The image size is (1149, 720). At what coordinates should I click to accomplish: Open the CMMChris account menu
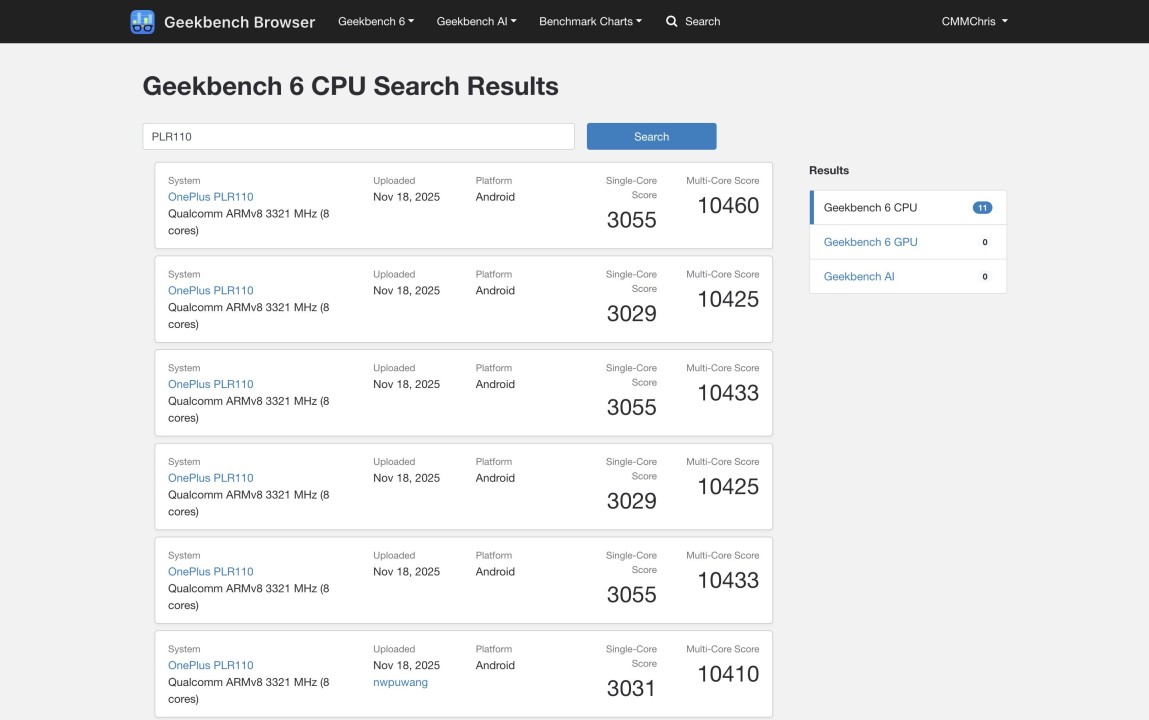click(x=974, y=21)
